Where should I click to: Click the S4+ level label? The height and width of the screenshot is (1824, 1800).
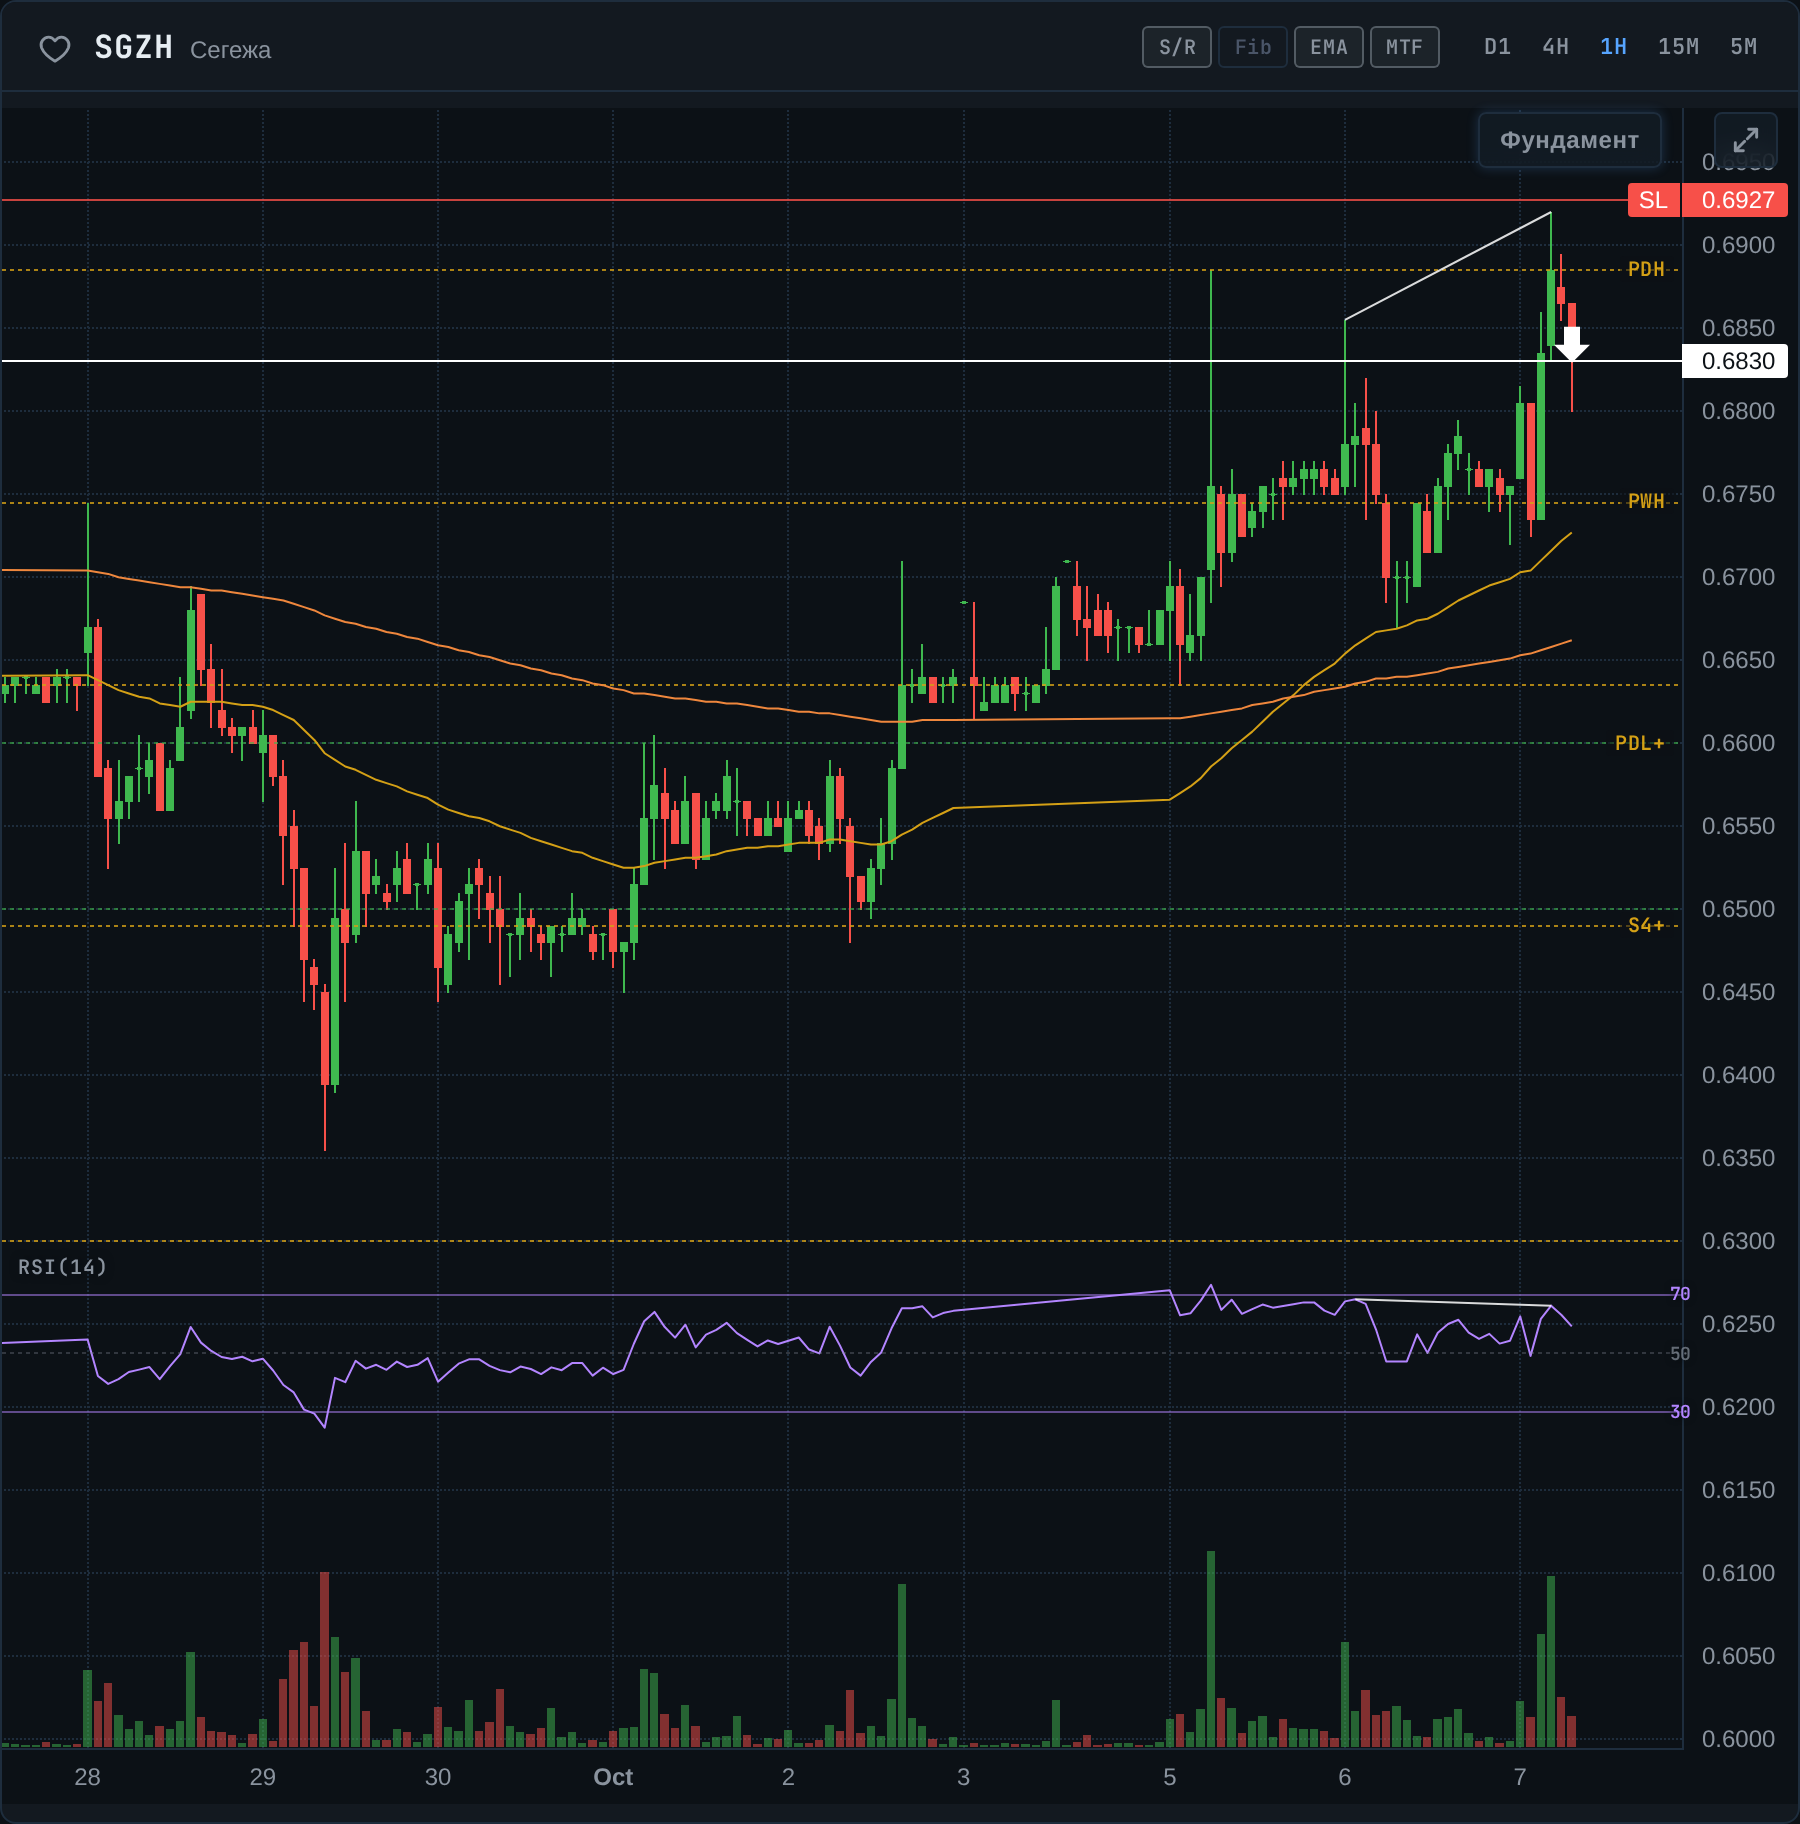[x=1646, y=925]
